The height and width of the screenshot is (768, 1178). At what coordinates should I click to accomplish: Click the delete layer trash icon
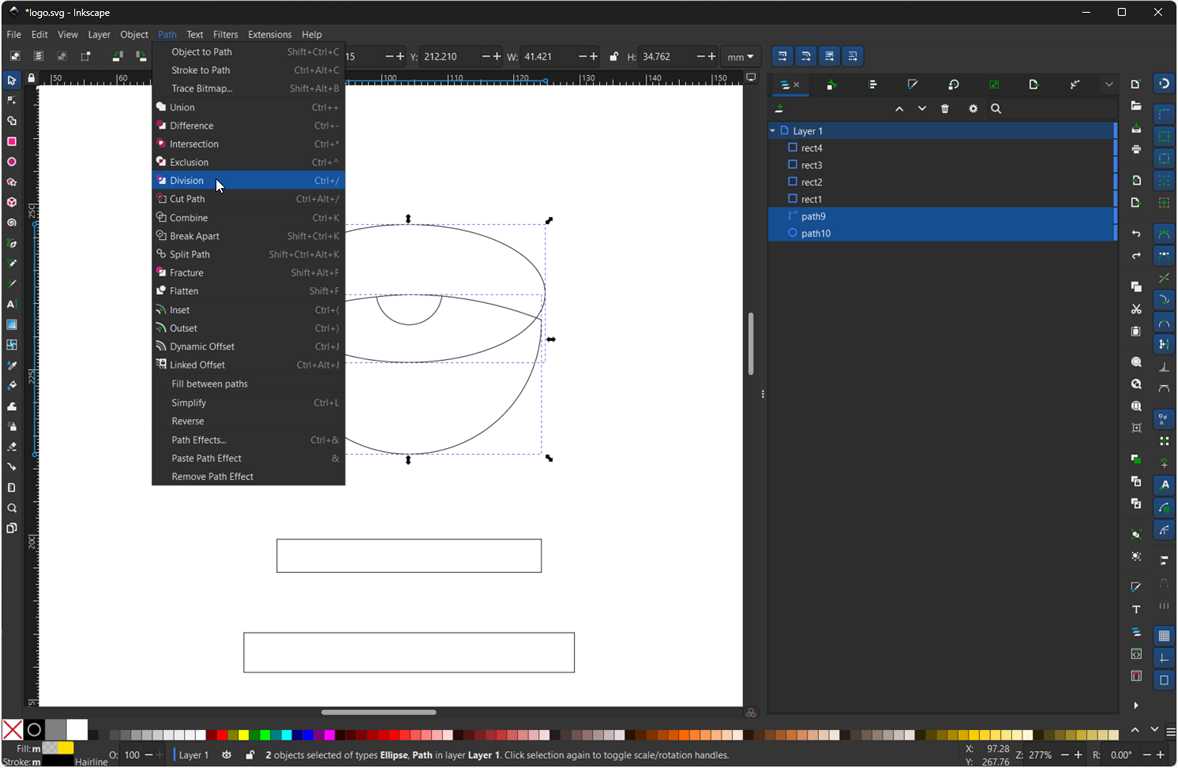[945, 109]
